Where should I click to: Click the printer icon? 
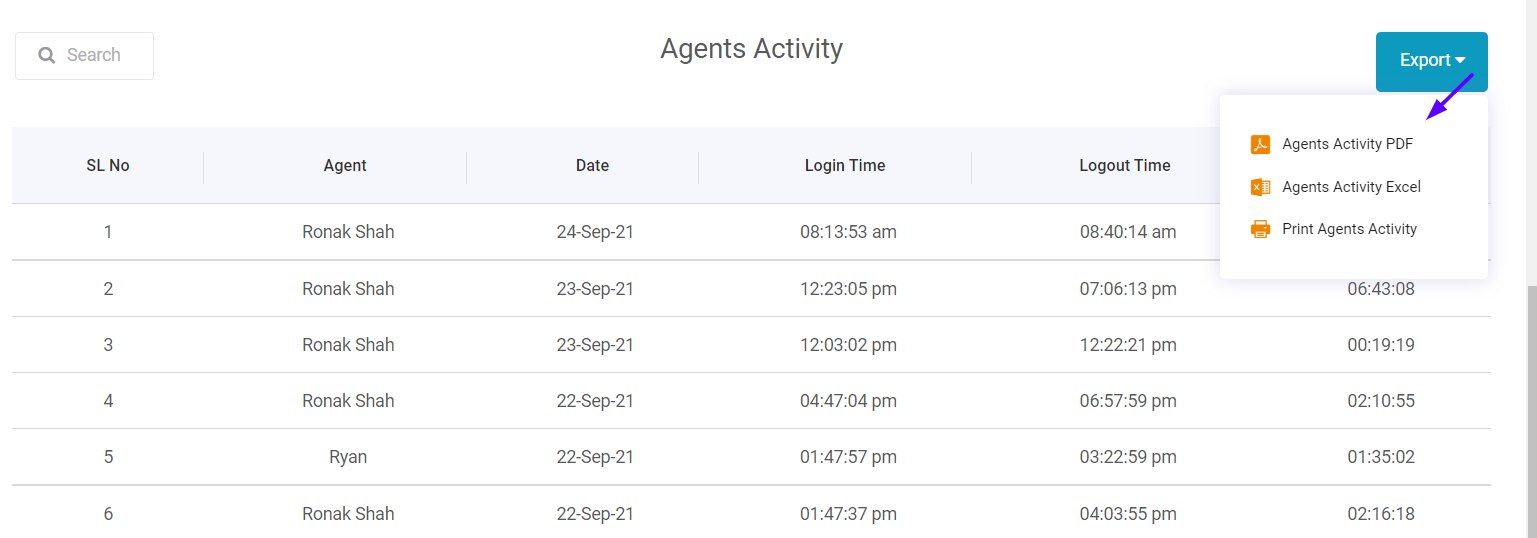pos(1260,229)
